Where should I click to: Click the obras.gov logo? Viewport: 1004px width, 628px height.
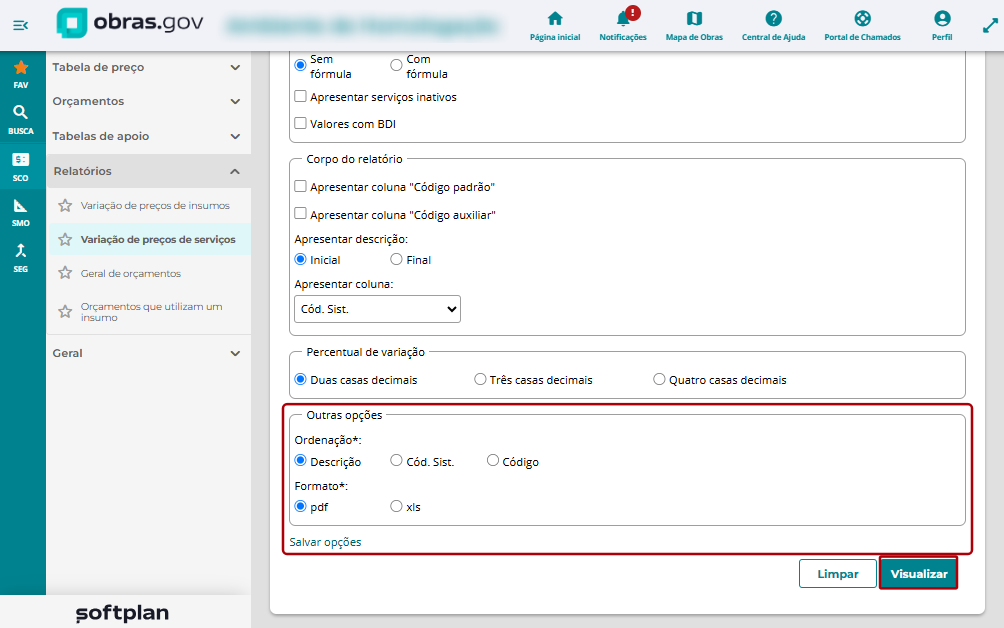[130, 23]
